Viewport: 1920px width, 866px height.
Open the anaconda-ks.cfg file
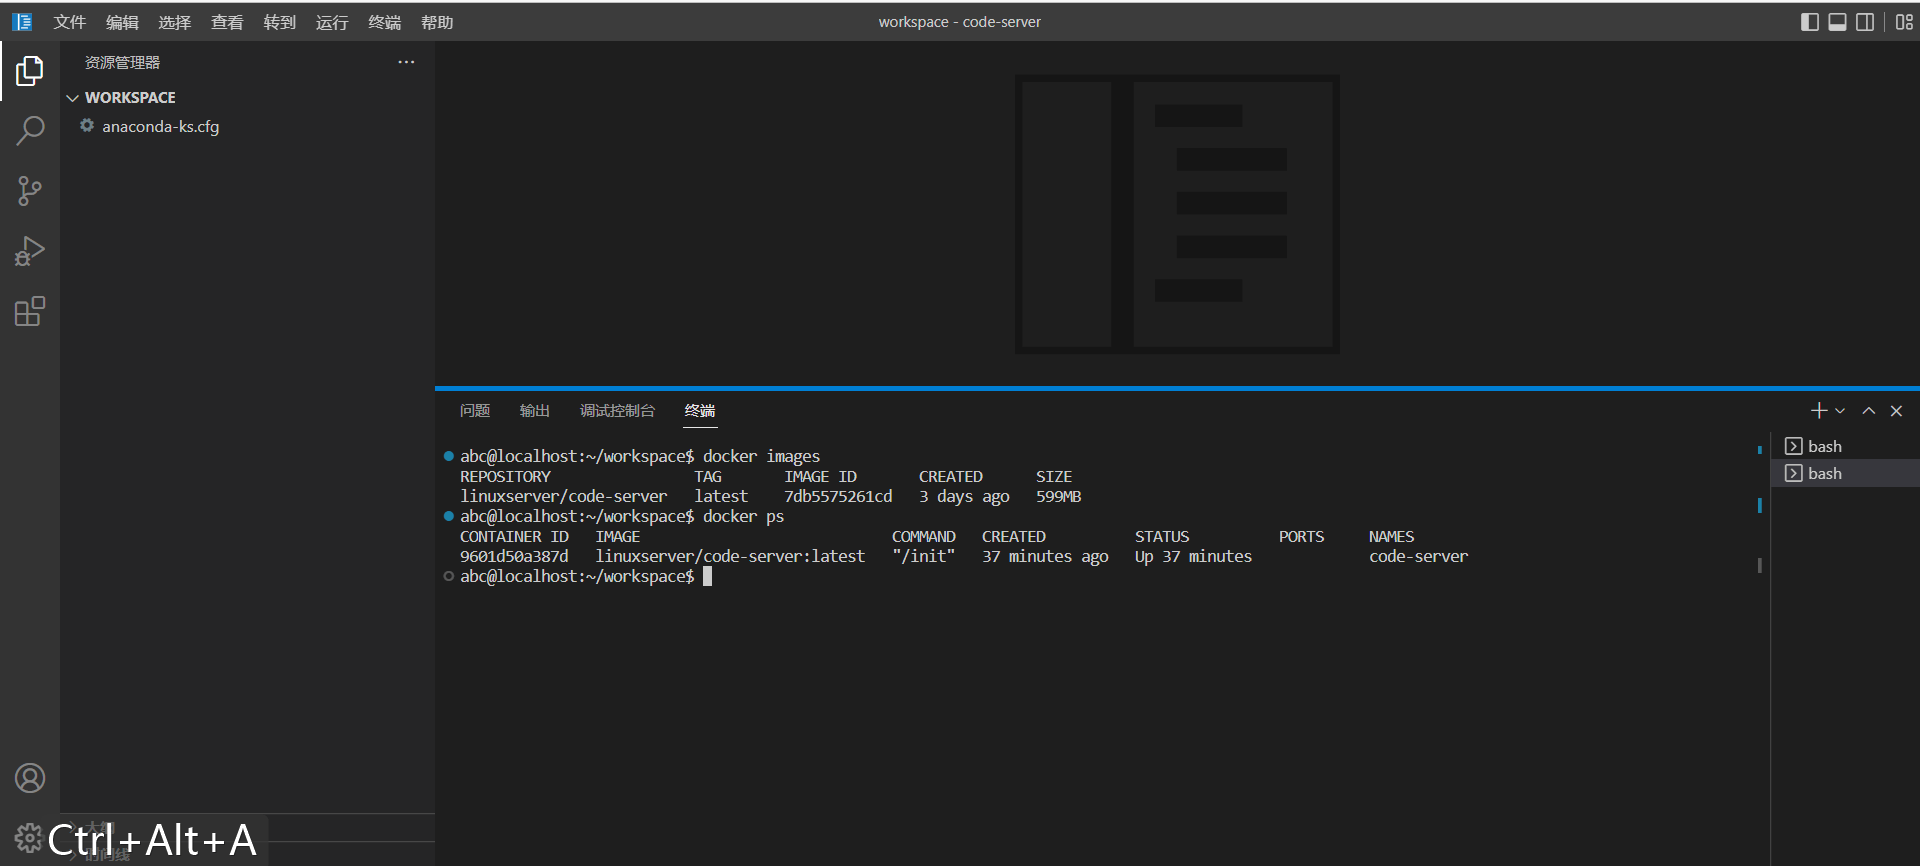tap(160, 127)
